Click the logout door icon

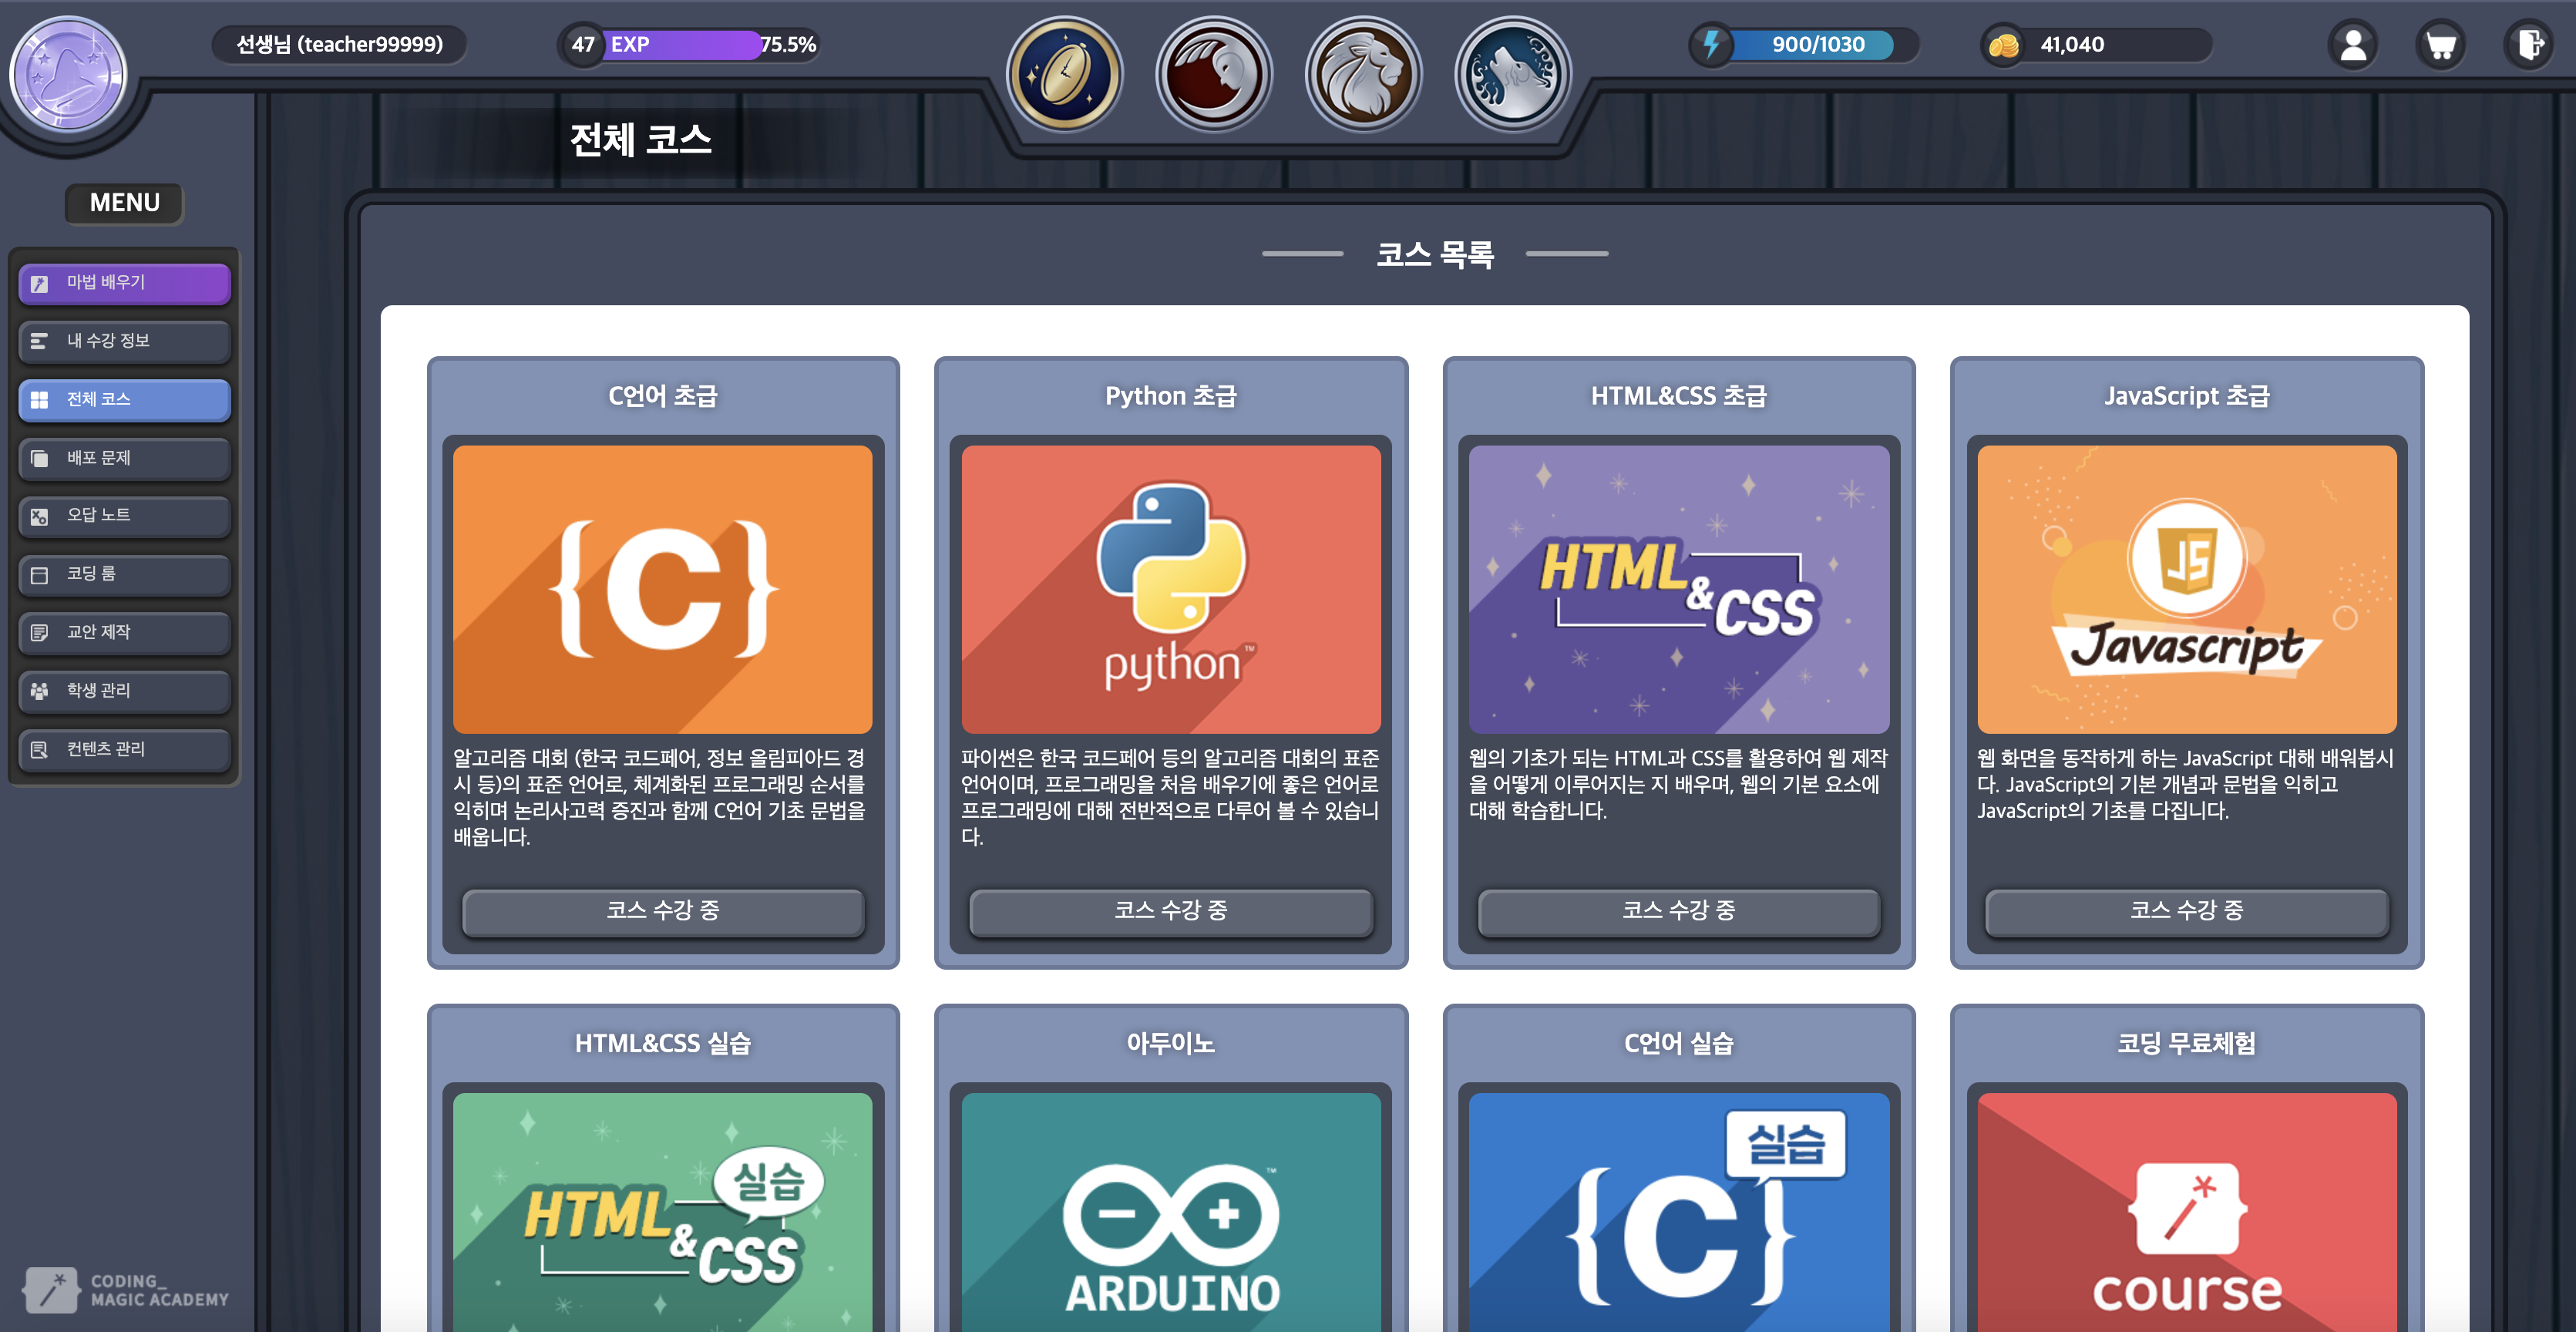pos(2529,45)
